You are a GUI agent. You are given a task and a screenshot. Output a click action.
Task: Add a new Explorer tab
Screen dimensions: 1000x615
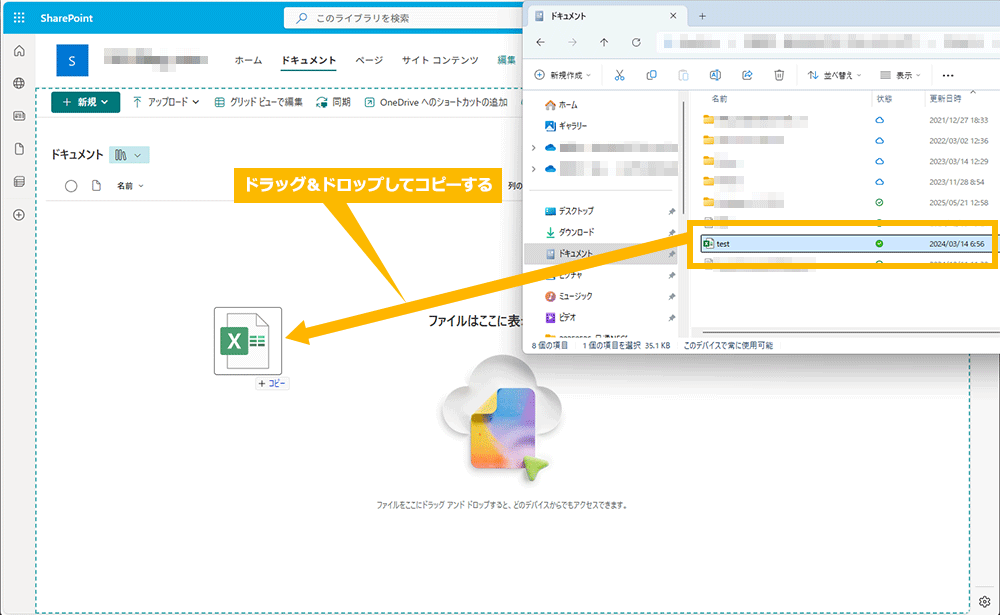click(x=702, y=17)
